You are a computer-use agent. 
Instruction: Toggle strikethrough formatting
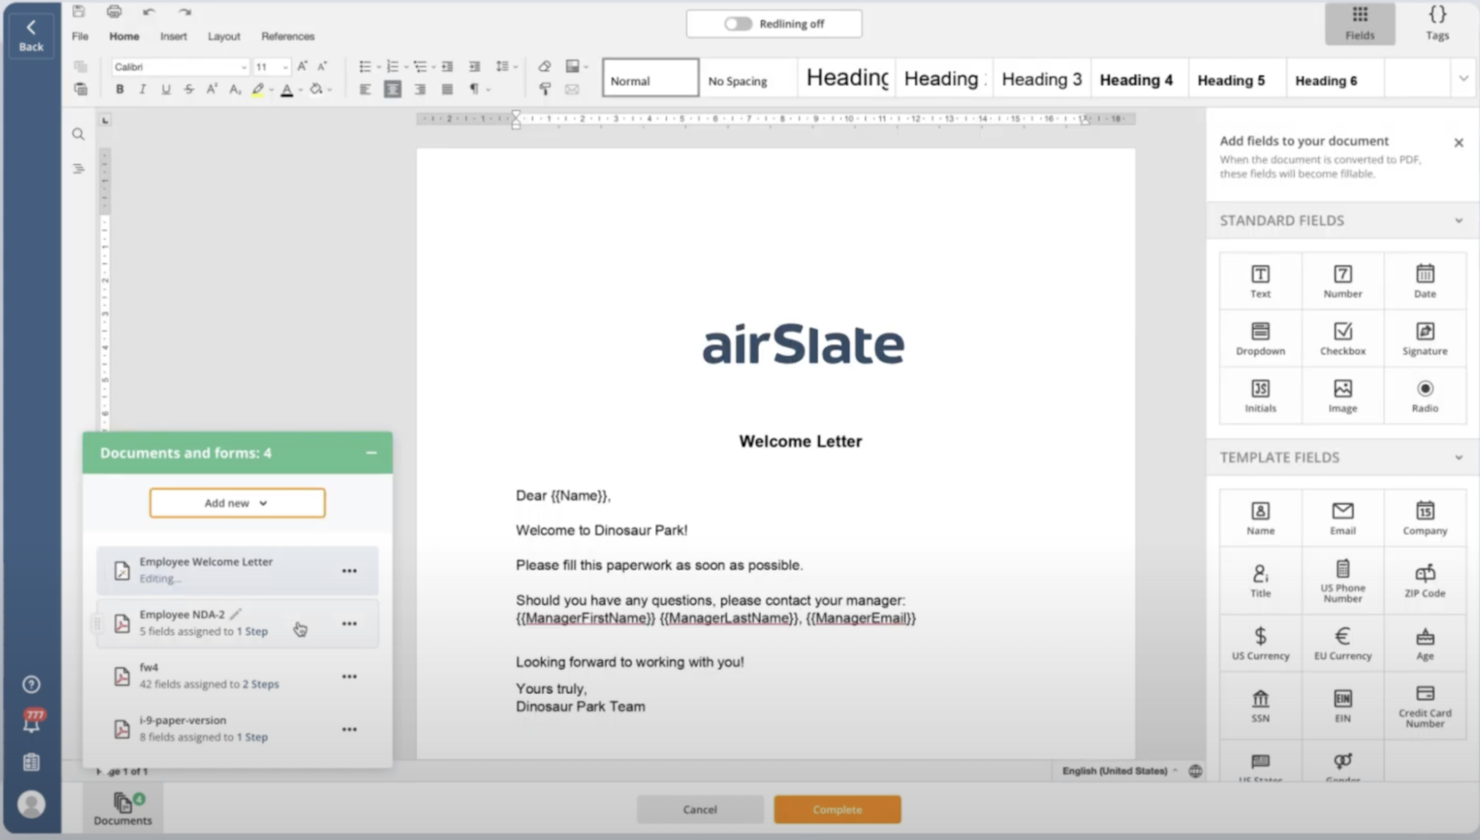click(x=188, y=90)
